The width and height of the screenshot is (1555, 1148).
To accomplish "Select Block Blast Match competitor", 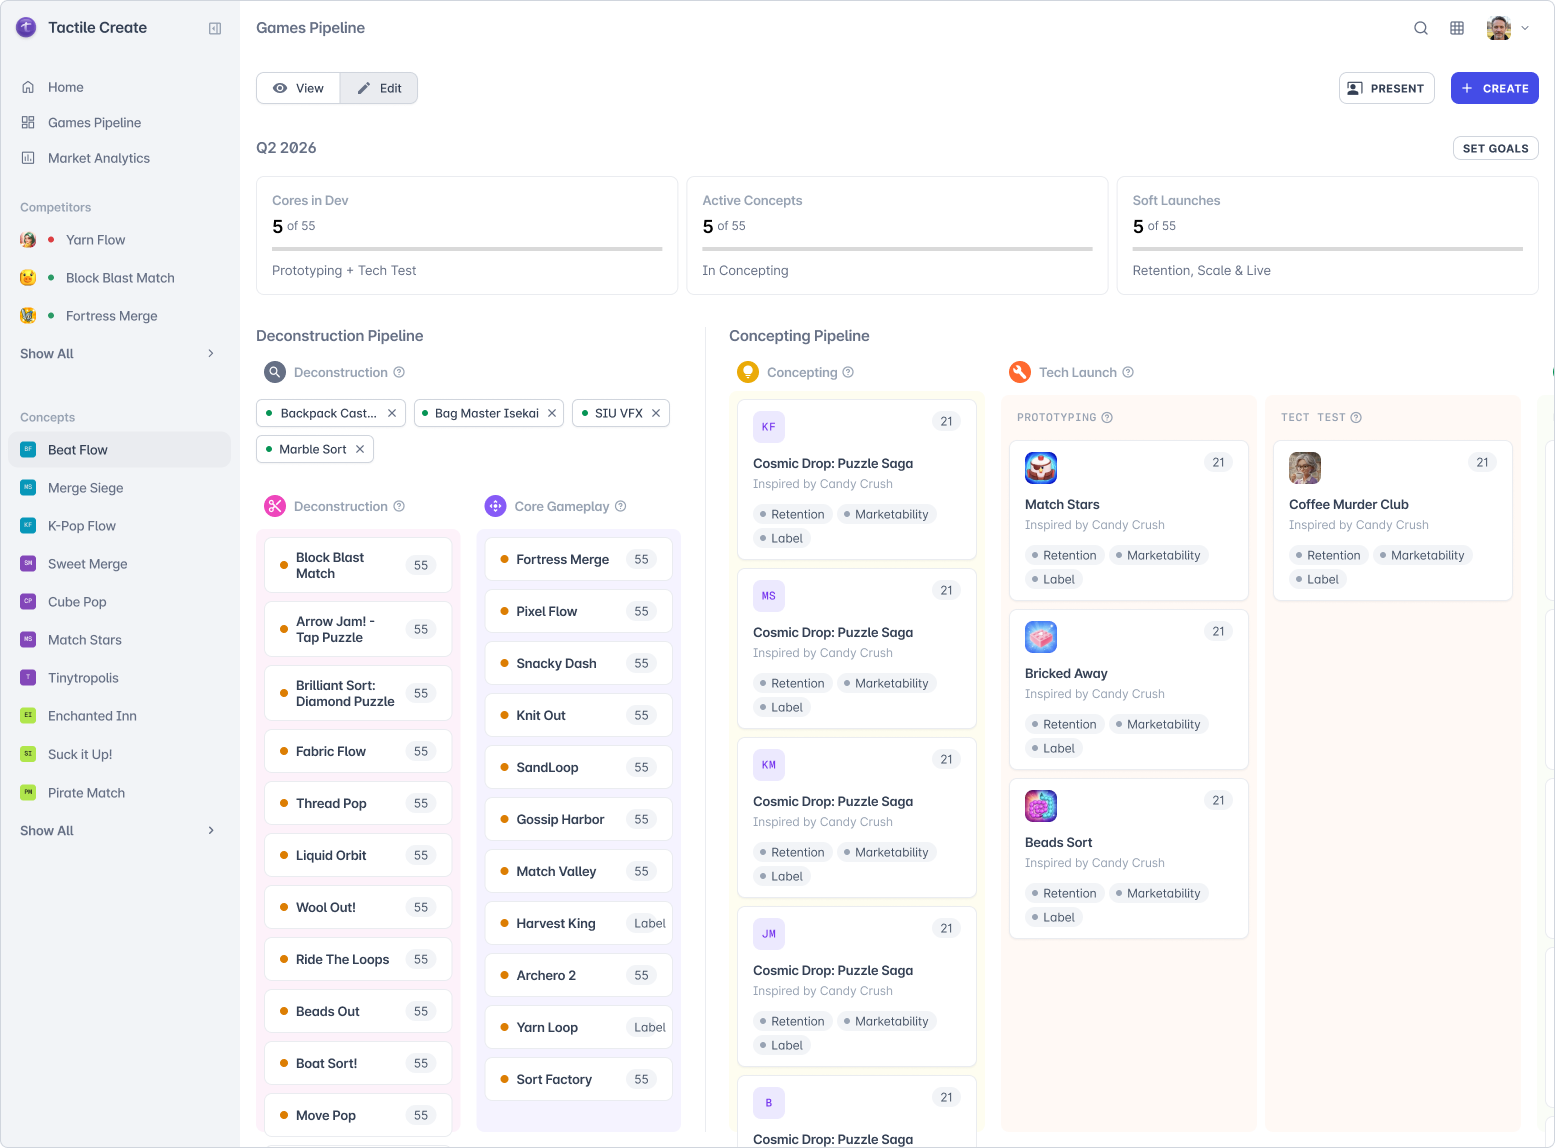I will [x=120, y=278].
